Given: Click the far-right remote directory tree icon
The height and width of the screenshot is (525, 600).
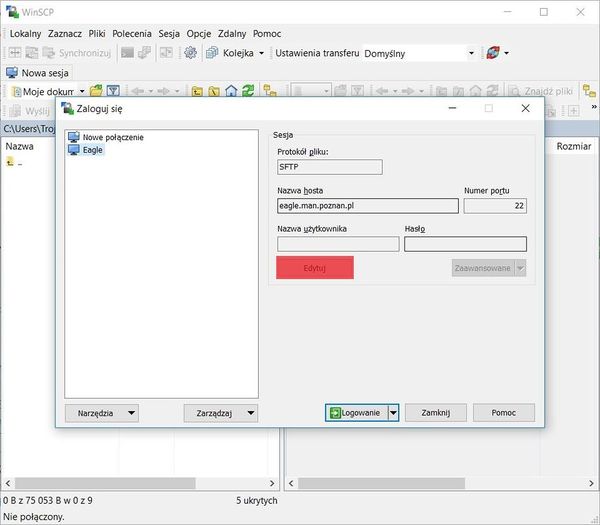Looking at the screenshot, I should point(589,91).
